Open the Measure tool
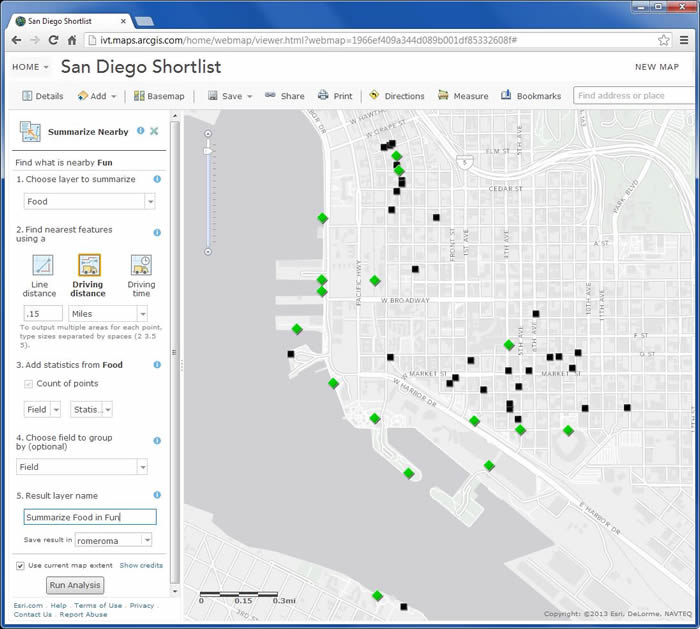Image resolution: width=700 pixels, height=629 pixels. click(463, 96)
